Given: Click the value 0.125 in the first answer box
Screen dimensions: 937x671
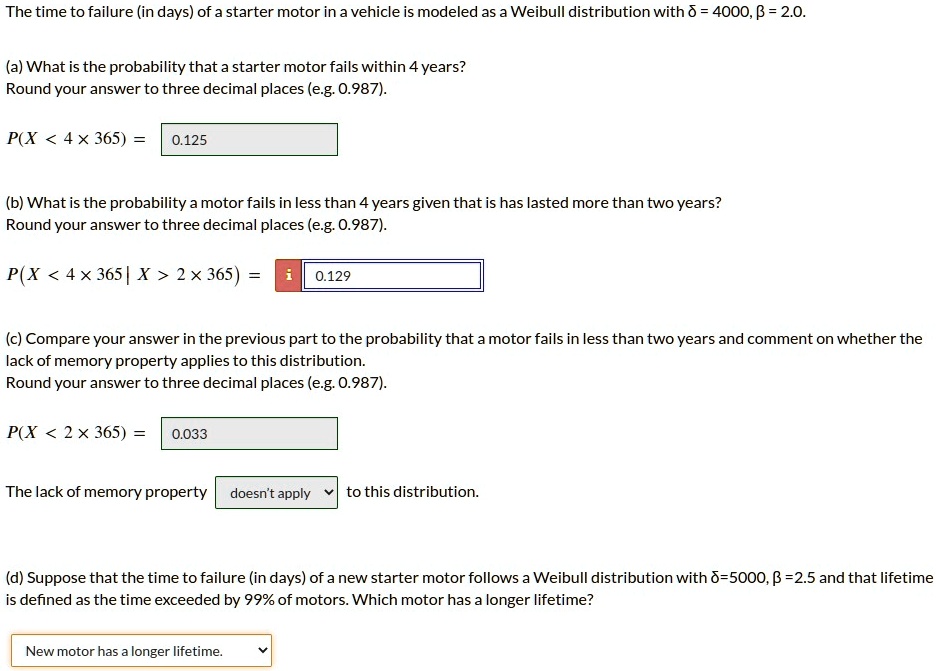Looking at the screenshot, I should [187, 139].
